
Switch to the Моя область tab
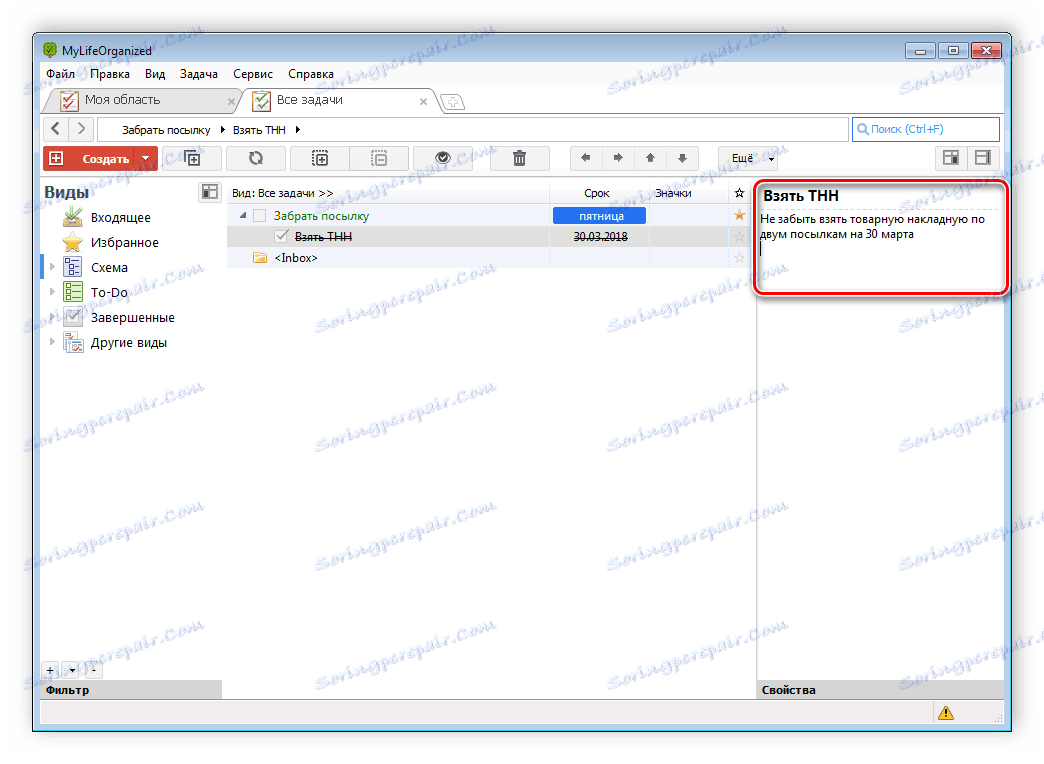[140, 100]
